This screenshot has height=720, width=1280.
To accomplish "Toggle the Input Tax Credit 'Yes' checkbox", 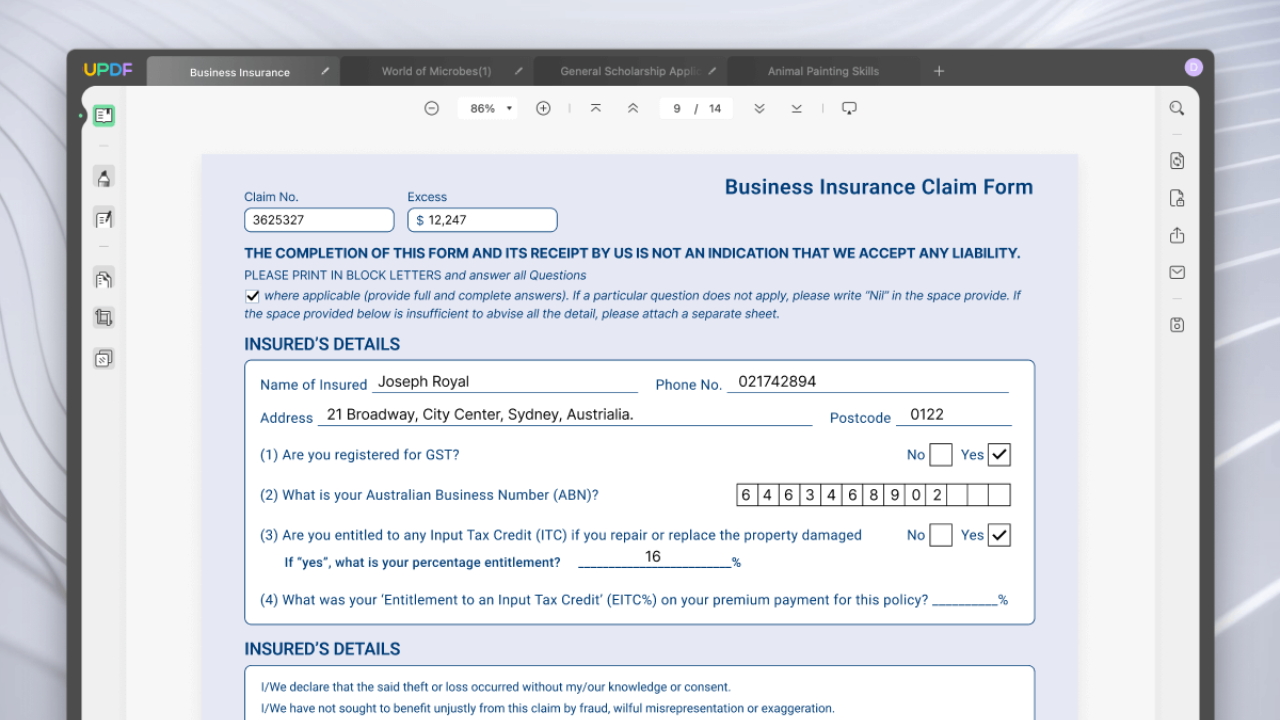I will coord(998,535).
